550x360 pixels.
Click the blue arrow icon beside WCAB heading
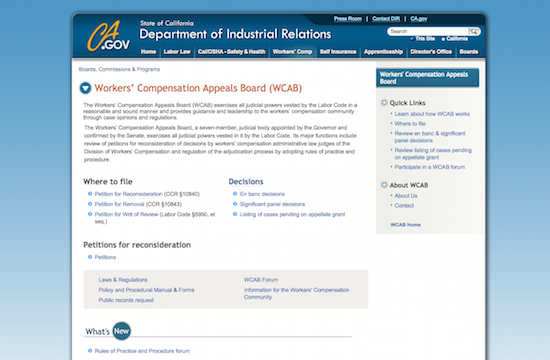click(x=85, y=88)
